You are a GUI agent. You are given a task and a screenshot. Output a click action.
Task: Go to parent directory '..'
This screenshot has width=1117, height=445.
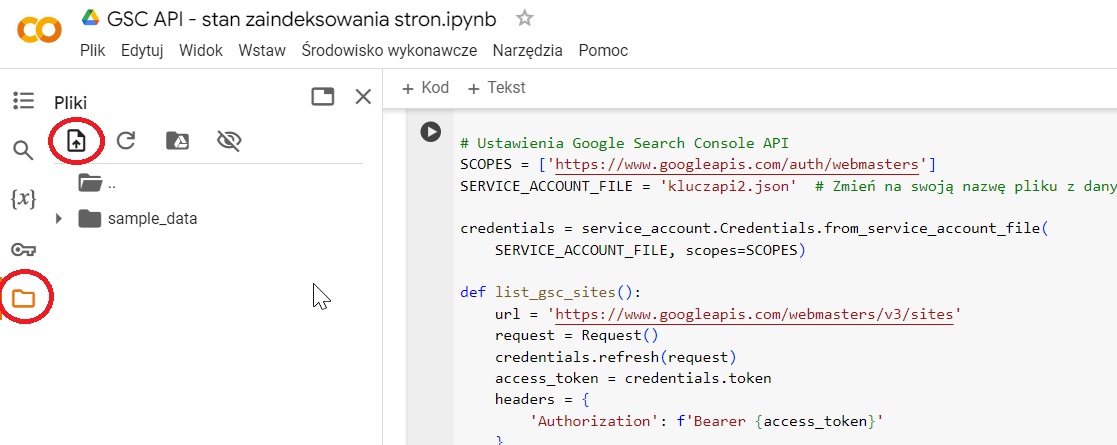(97, 184)
